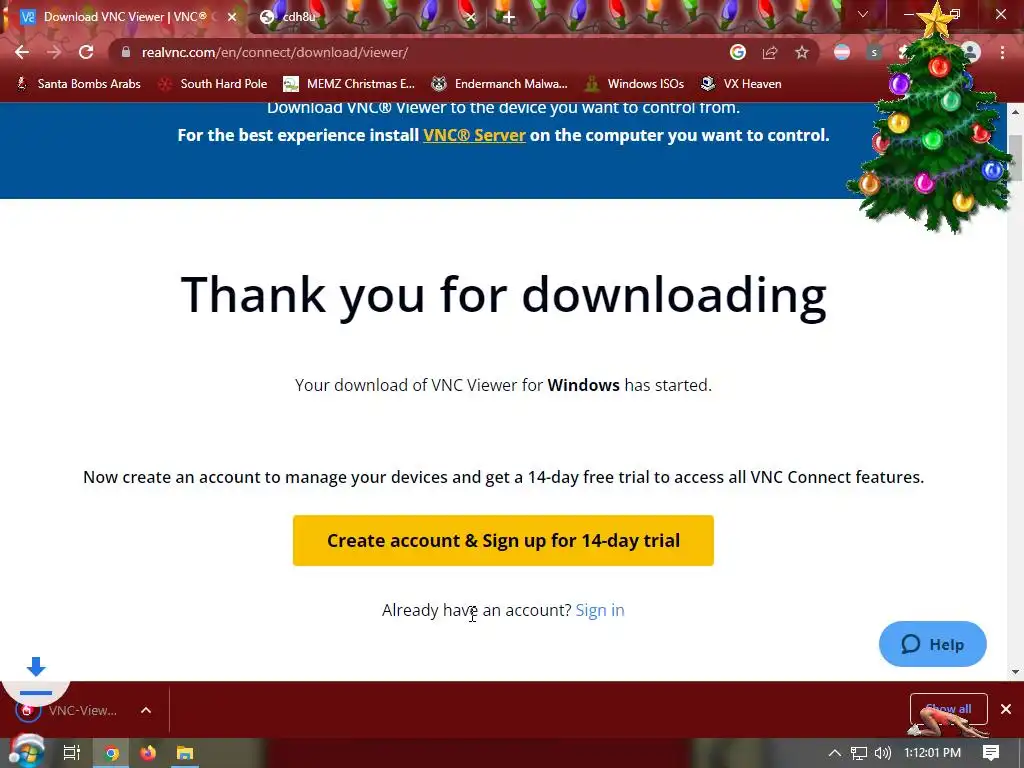The image size is (1024, 768).
Task: Click Show all downloads button
Action: (x=948, y=709)
